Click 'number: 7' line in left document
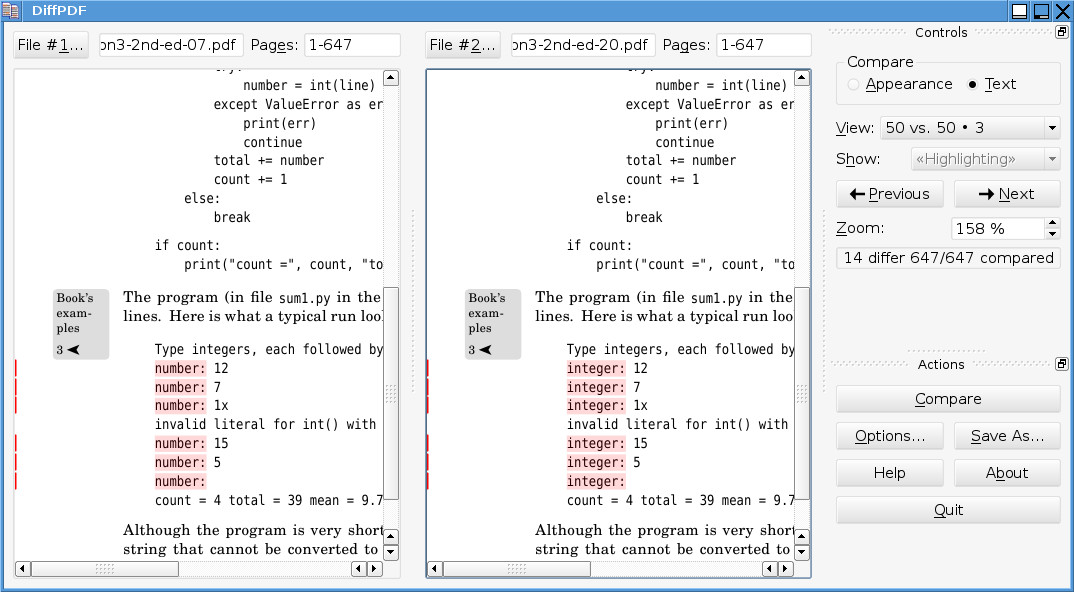 tap(188, 387)
